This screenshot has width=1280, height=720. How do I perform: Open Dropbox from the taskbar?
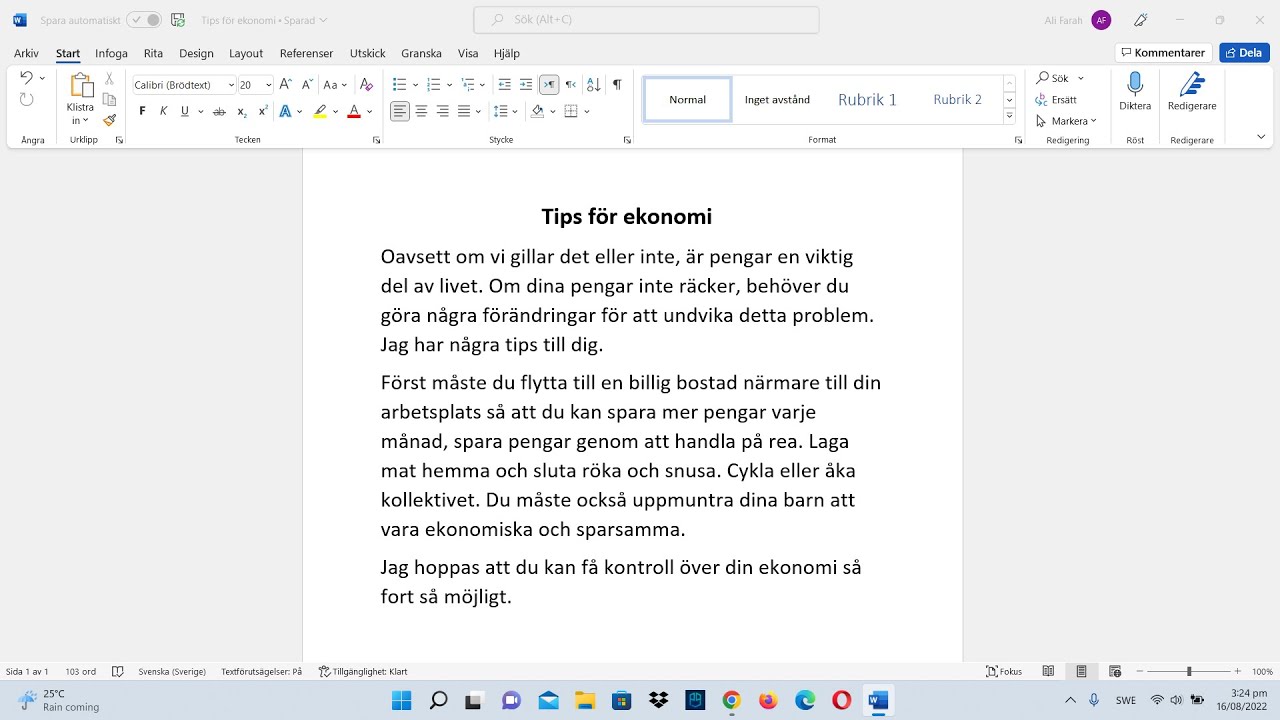pyautogui.click(x=658, y=700)
